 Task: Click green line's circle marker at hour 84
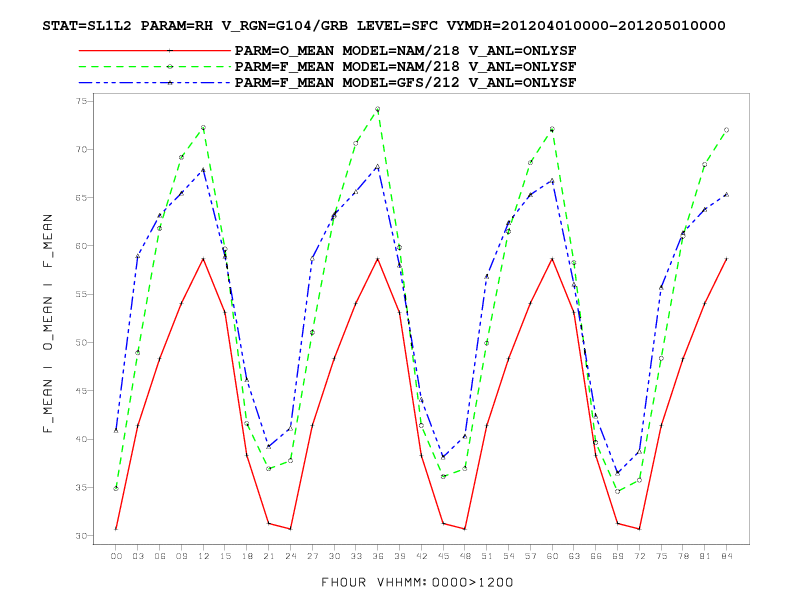(x=726, y=130)
